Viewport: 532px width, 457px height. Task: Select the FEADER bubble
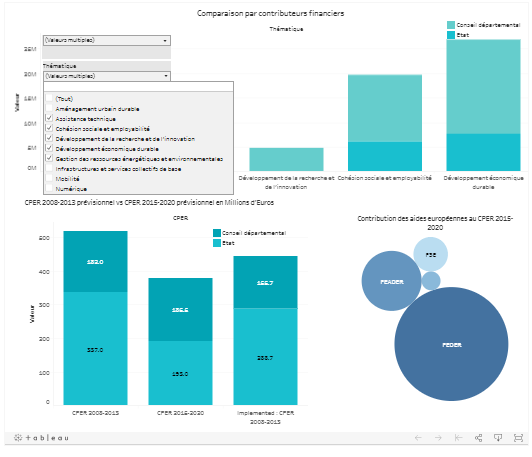tap(392, 281)
